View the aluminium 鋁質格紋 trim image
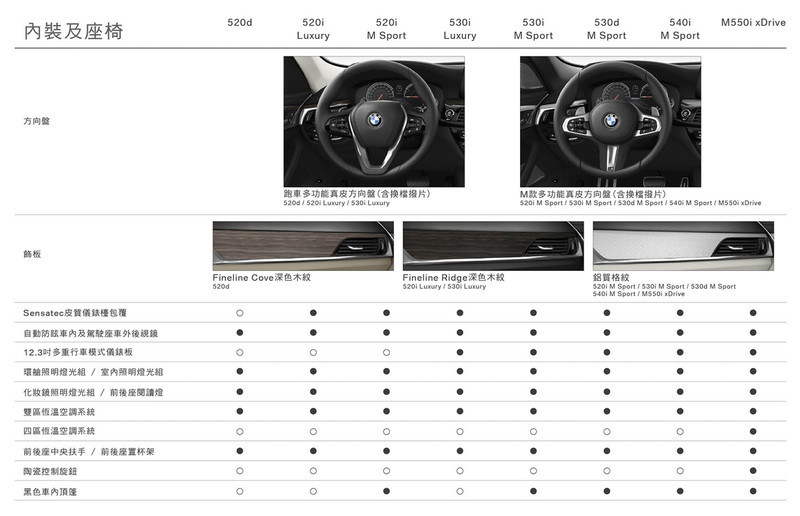Screen dimensions: 800x516 [x=683, y=245]
